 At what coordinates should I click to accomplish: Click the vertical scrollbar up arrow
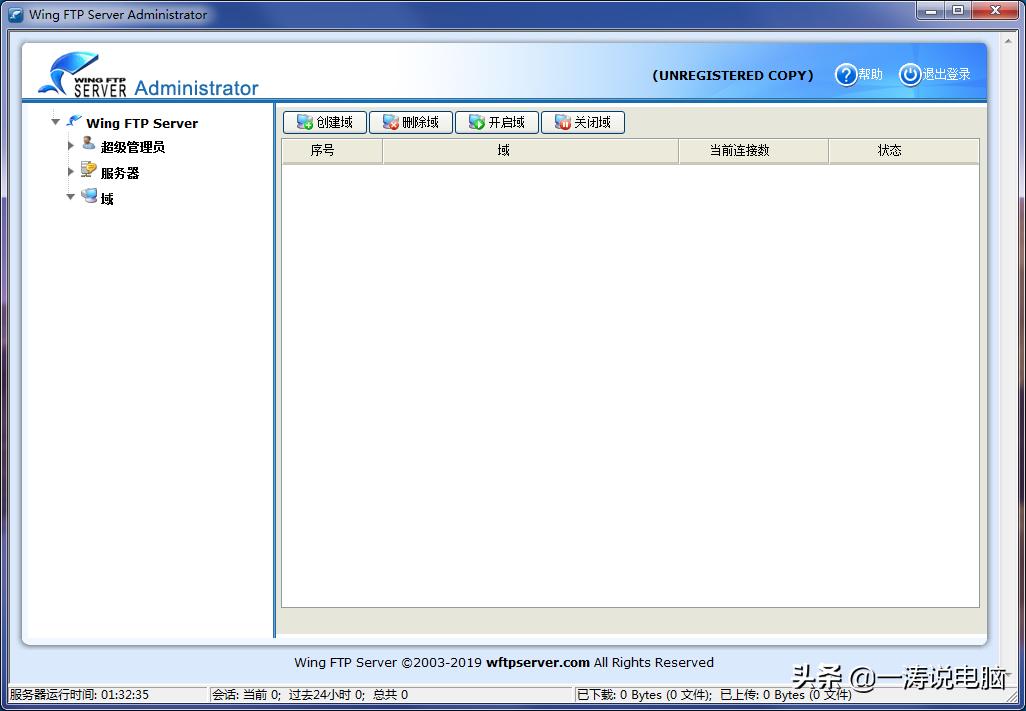click(1010, 41)
